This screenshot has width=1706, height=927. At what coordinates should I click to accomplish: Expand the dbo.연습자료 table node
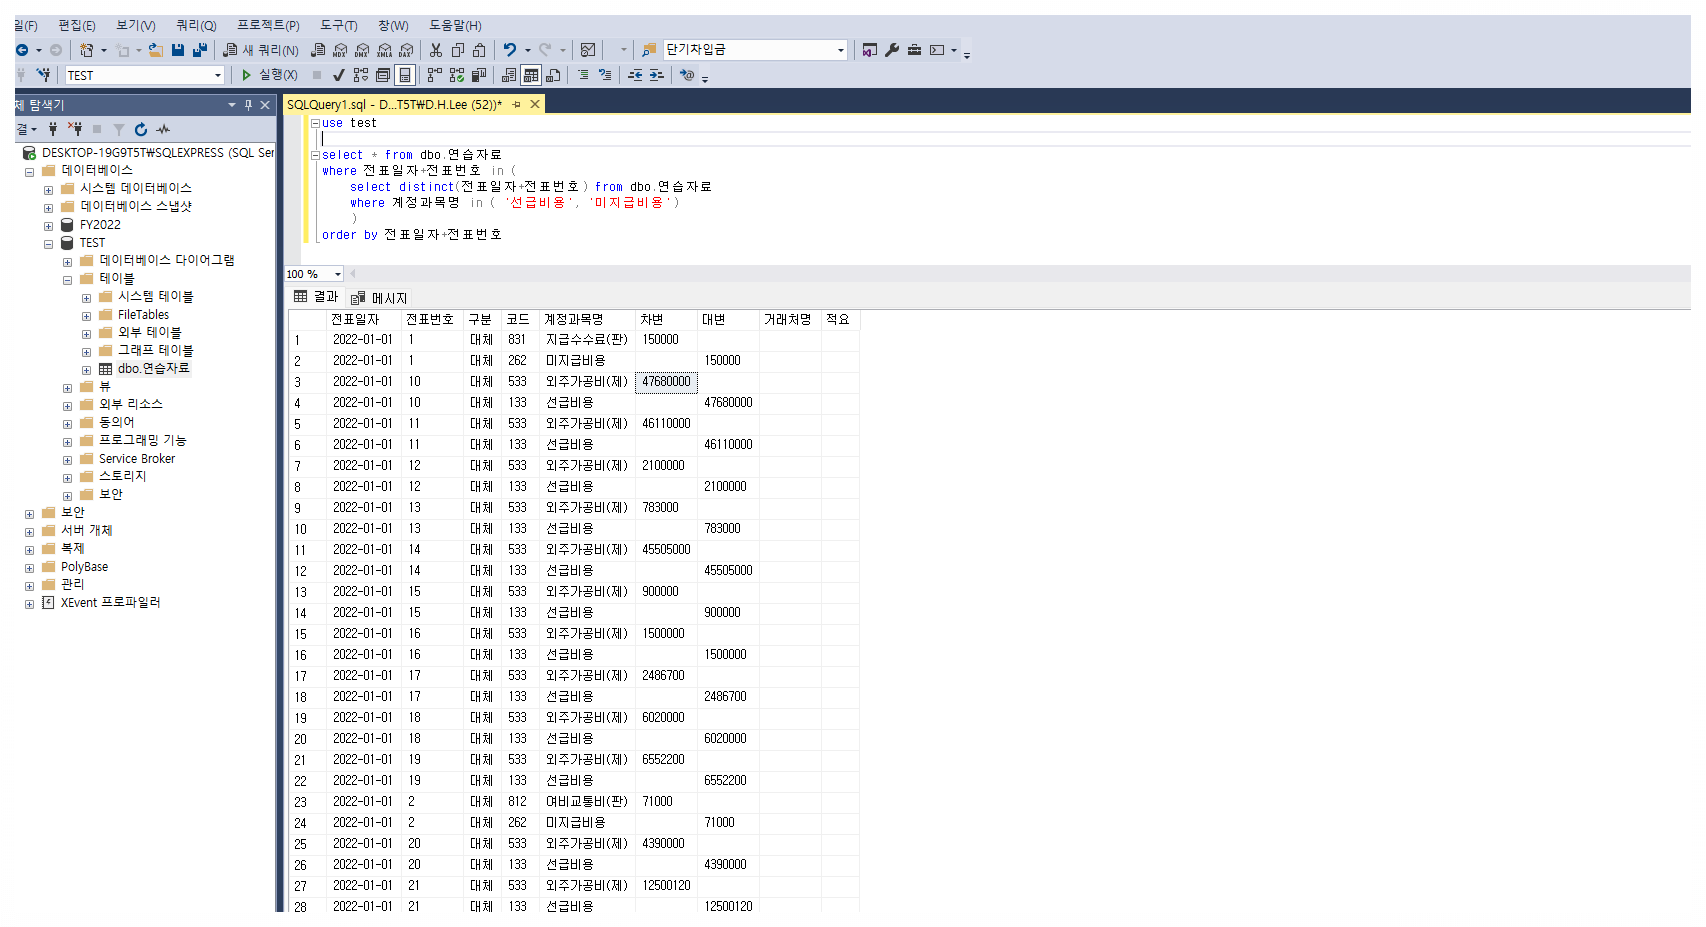[86, 370]
